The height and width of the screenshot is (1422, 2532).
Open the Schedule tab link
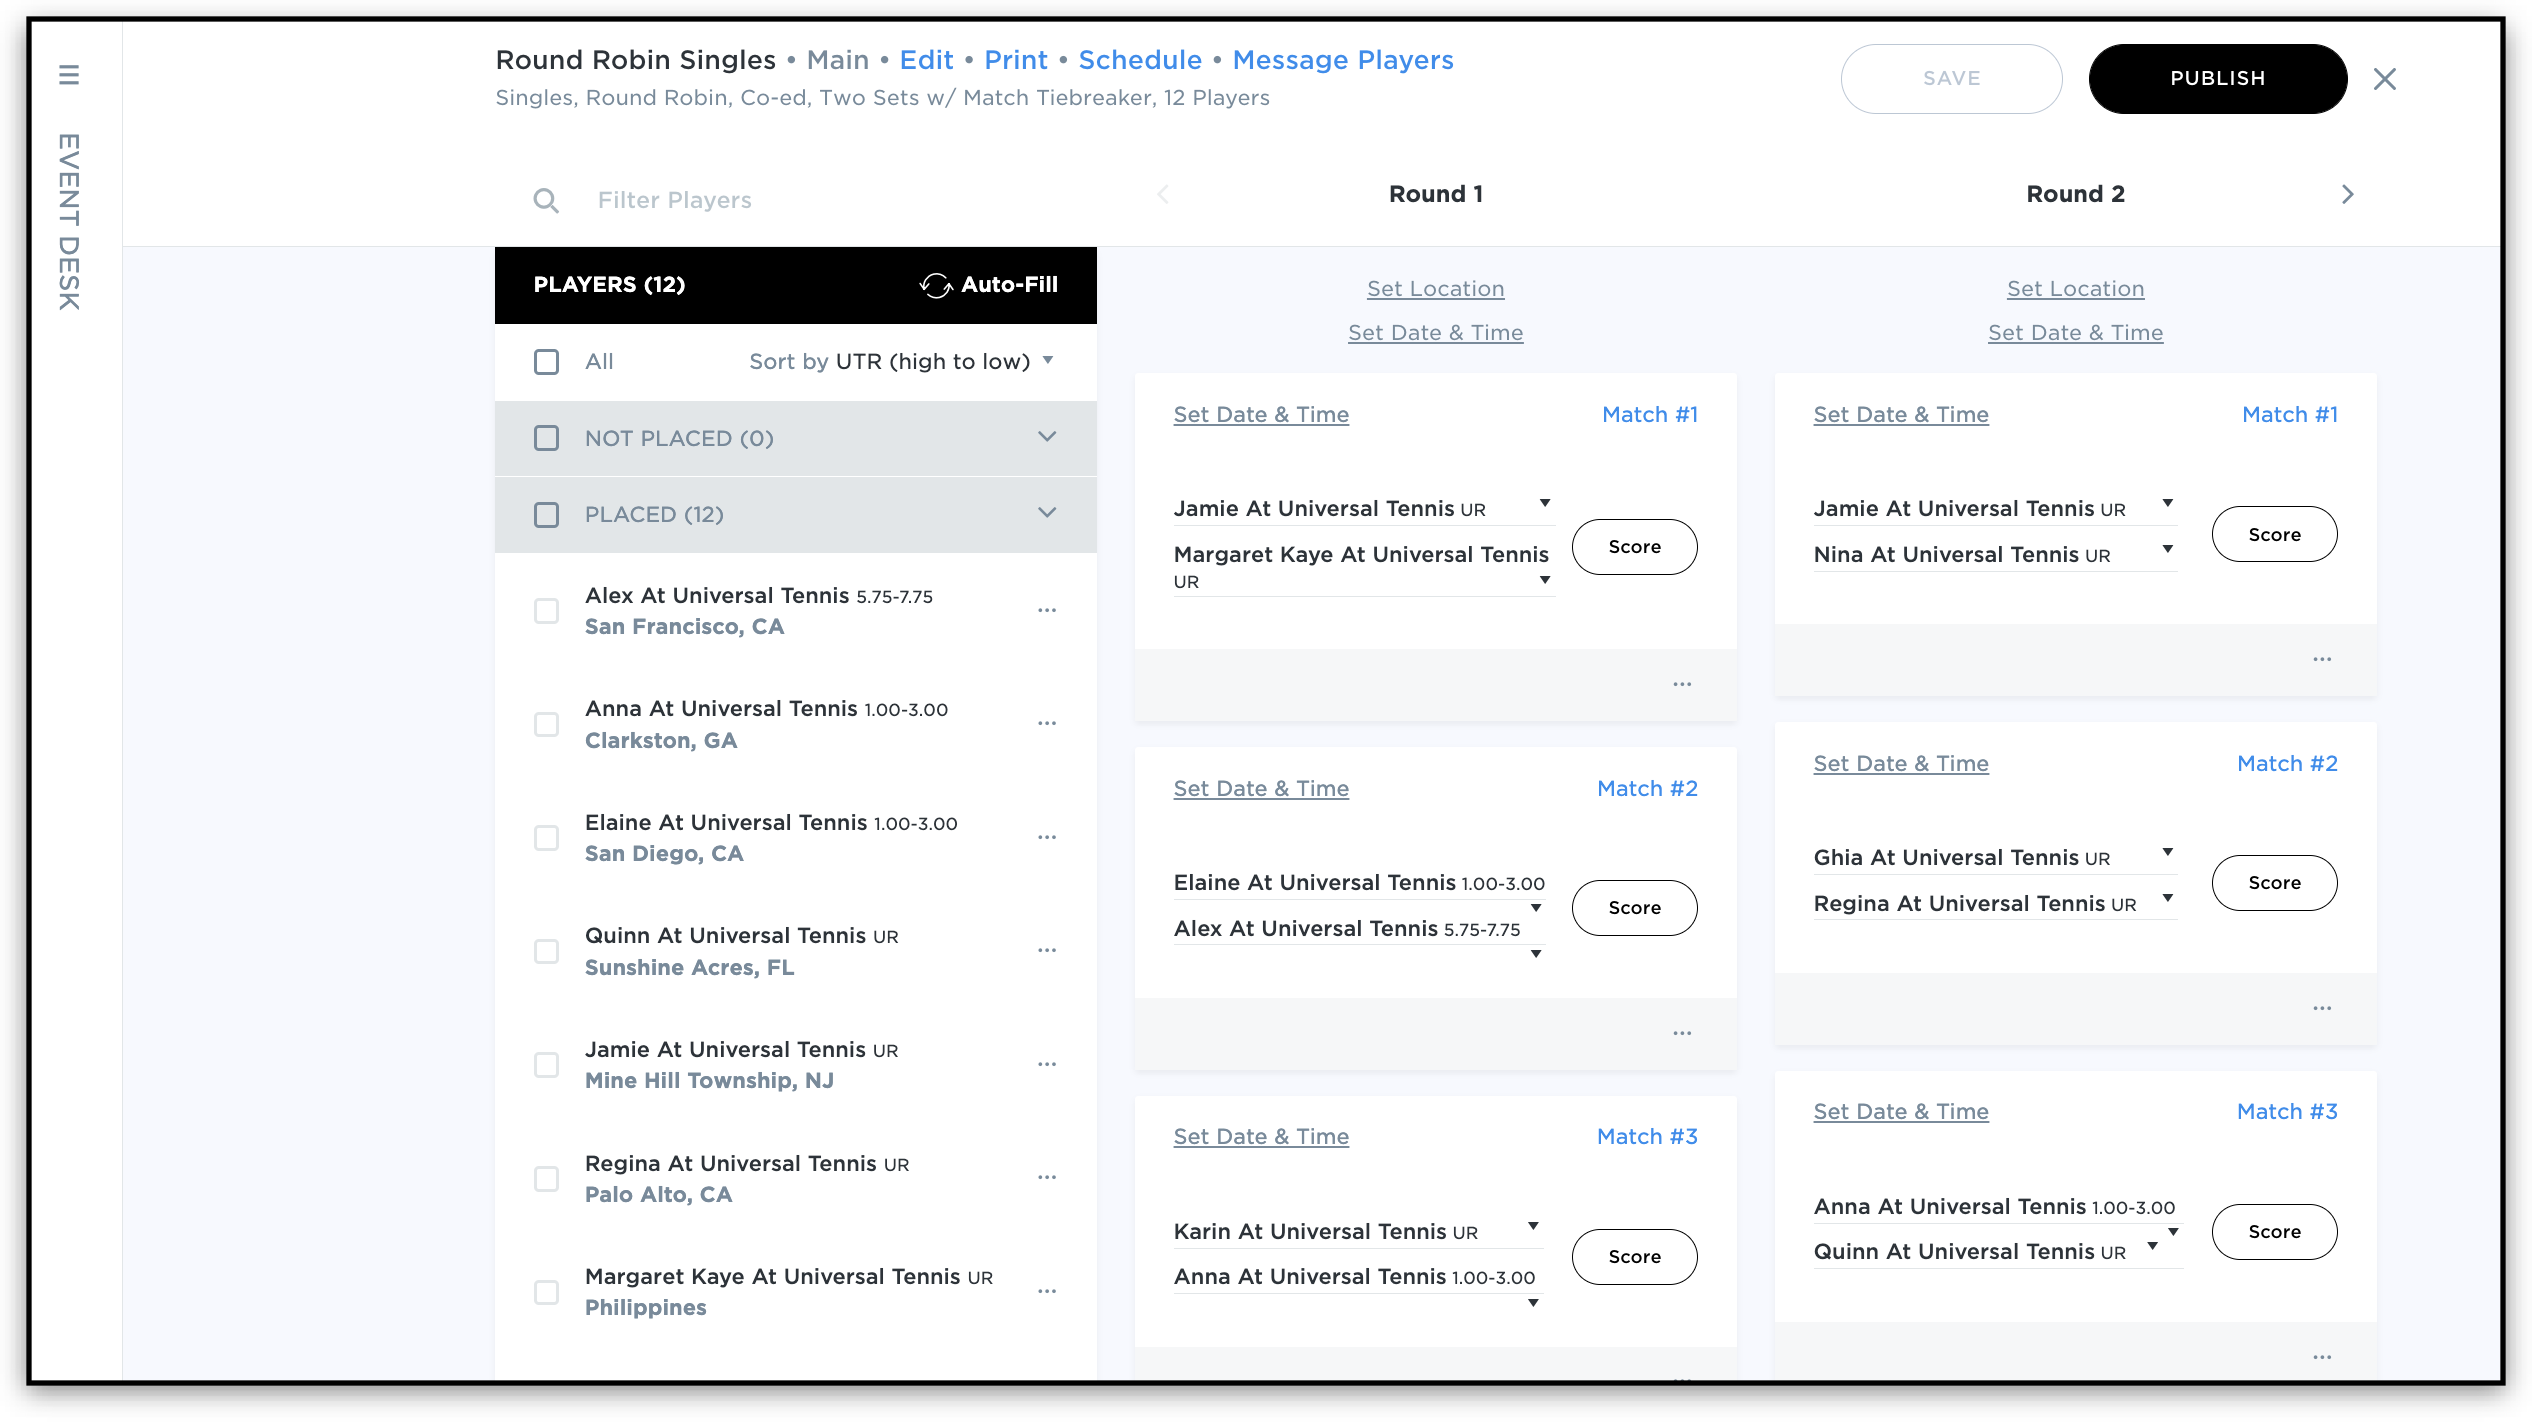(1140, 60)
